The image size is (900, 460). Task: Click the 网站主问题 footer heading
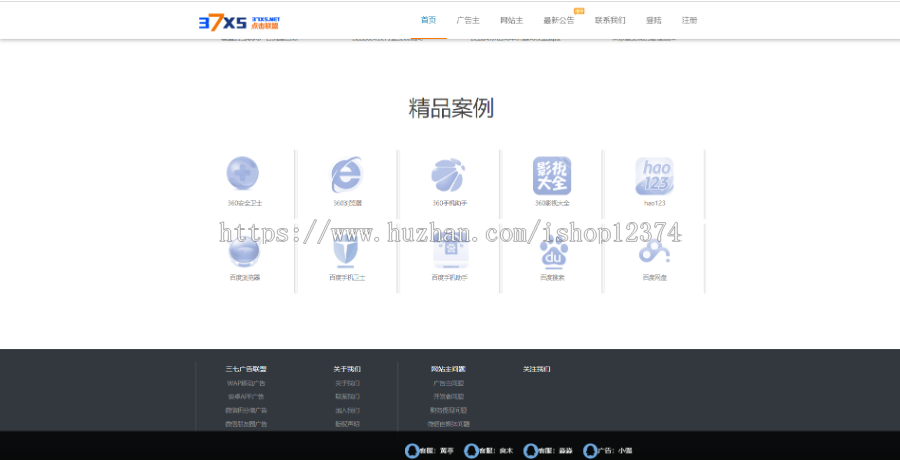448,369
